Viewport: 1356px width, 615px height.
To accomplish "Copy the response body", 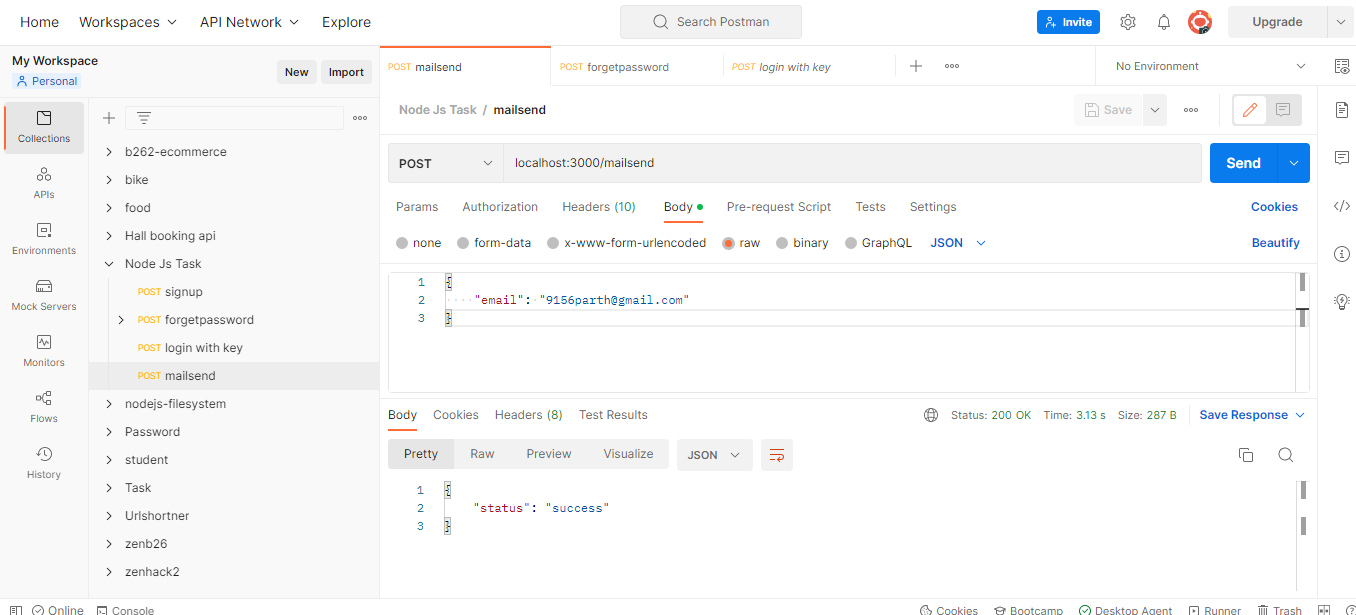I will coord(1245,454).
